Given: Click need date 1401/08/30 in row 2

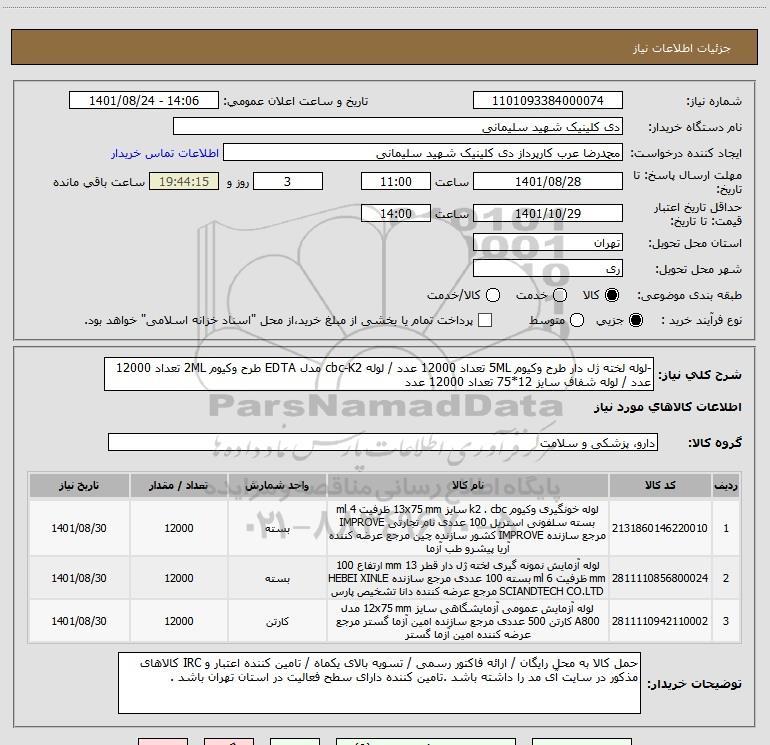Looking at the screenshot, I should pos(79,579).
